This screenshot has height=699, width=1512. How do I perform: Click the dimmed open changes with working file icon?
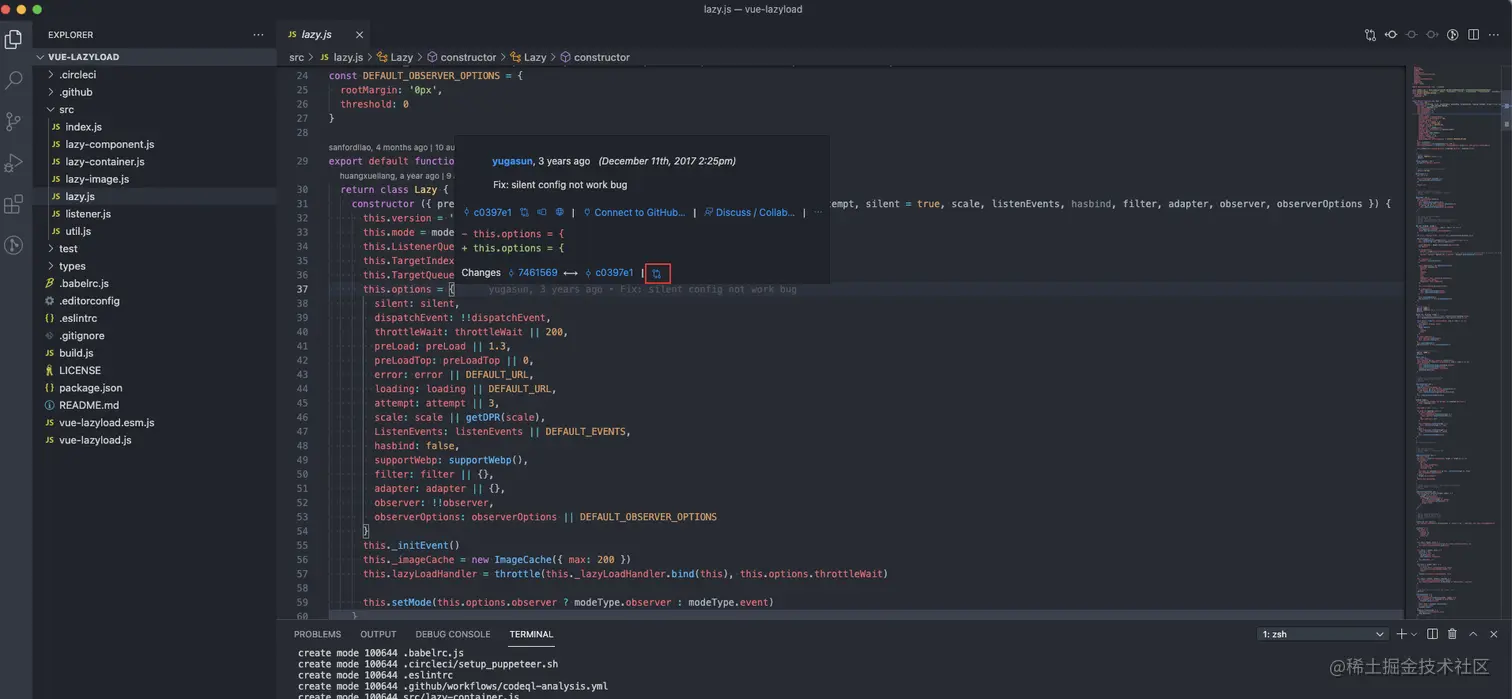click(x=1412, y=35)
